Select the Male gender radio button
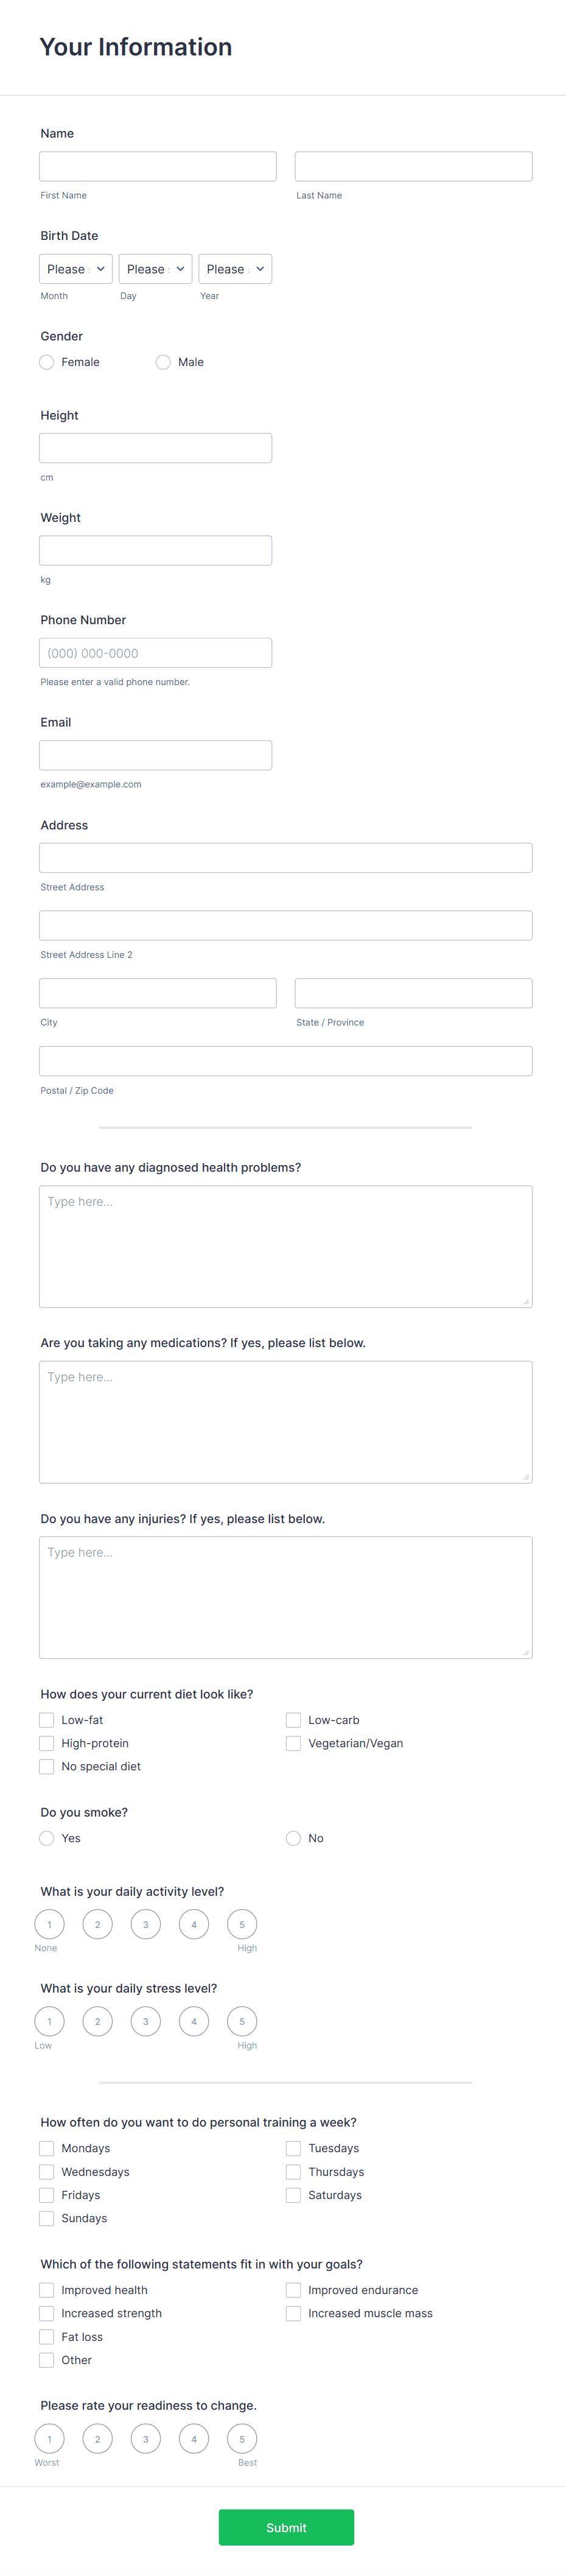Image resolution: width=566 pixels, height=2576 pixels. click(162, 362)
